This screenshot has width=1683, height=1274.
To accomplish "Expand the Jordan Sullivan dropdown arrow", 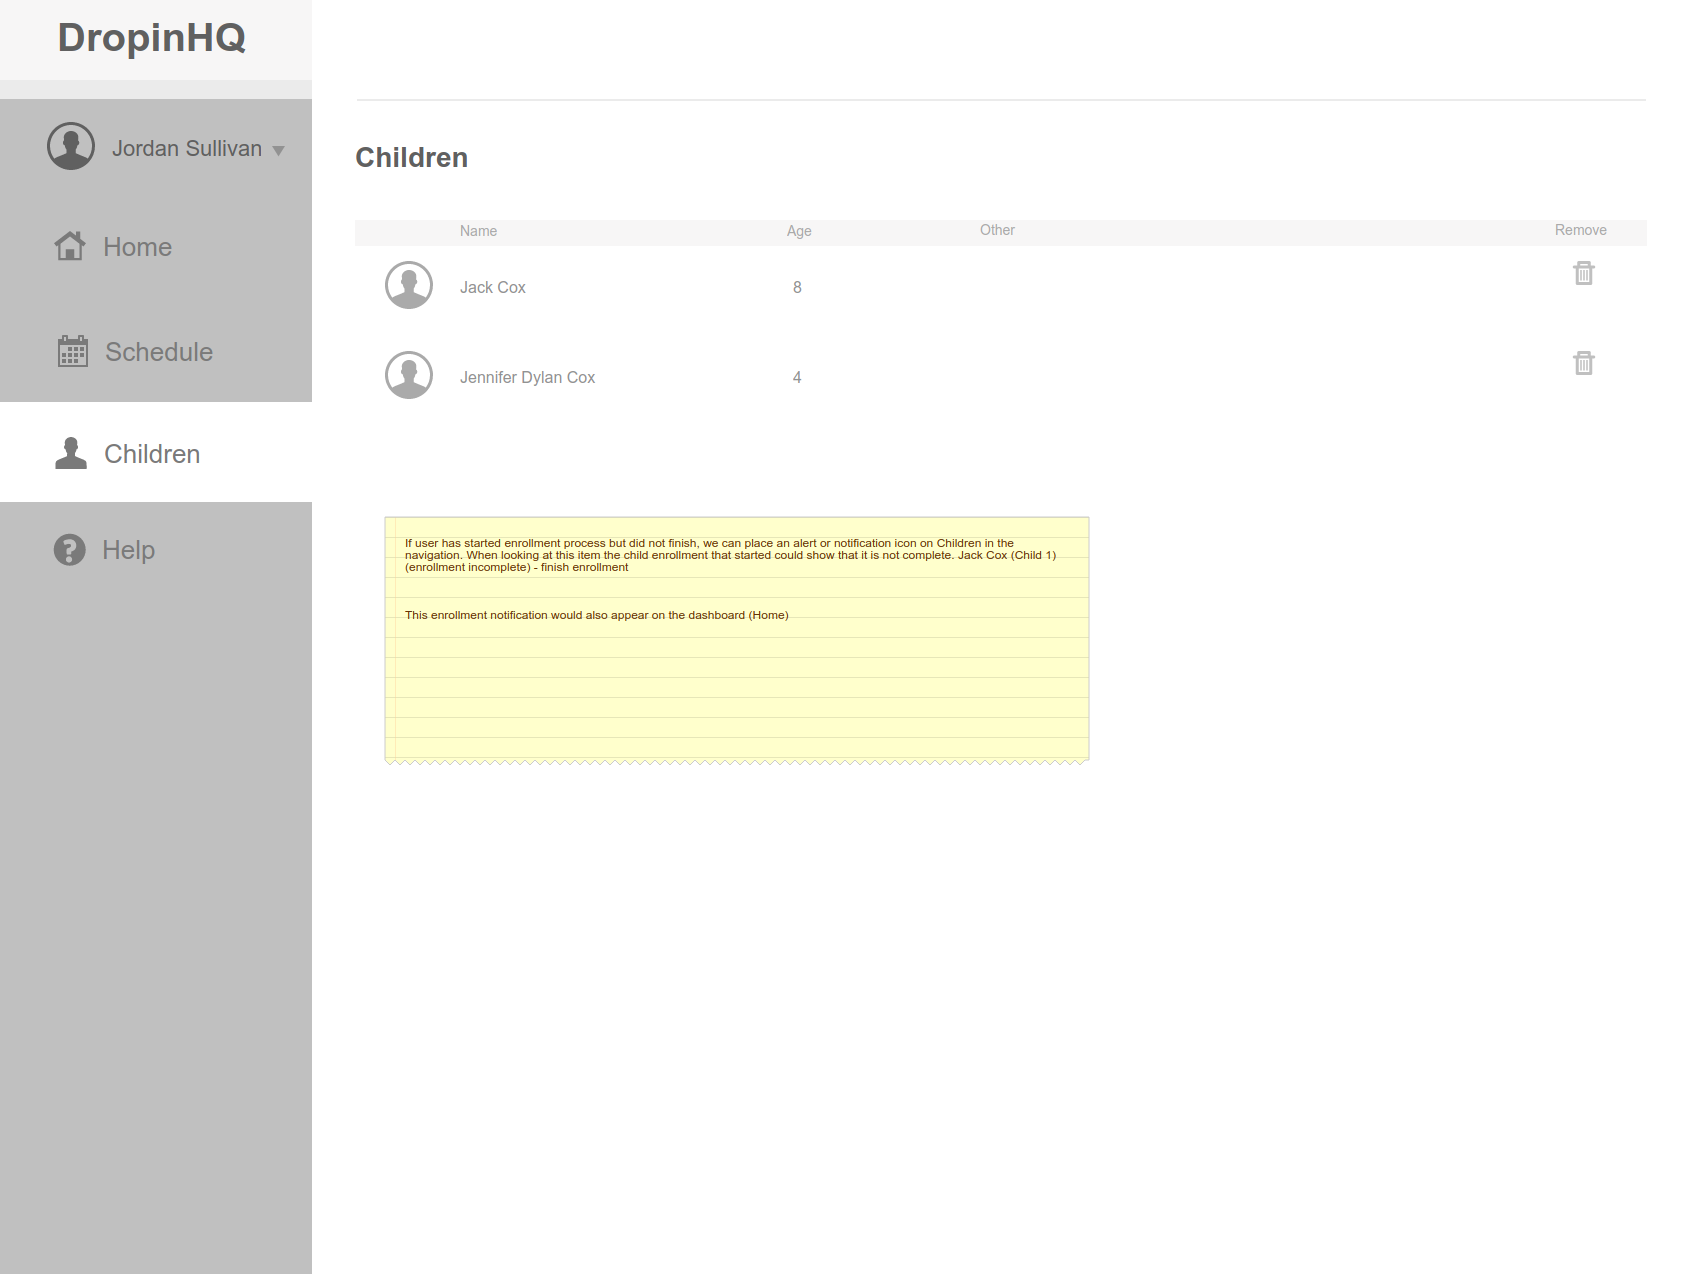I will 279,151.
